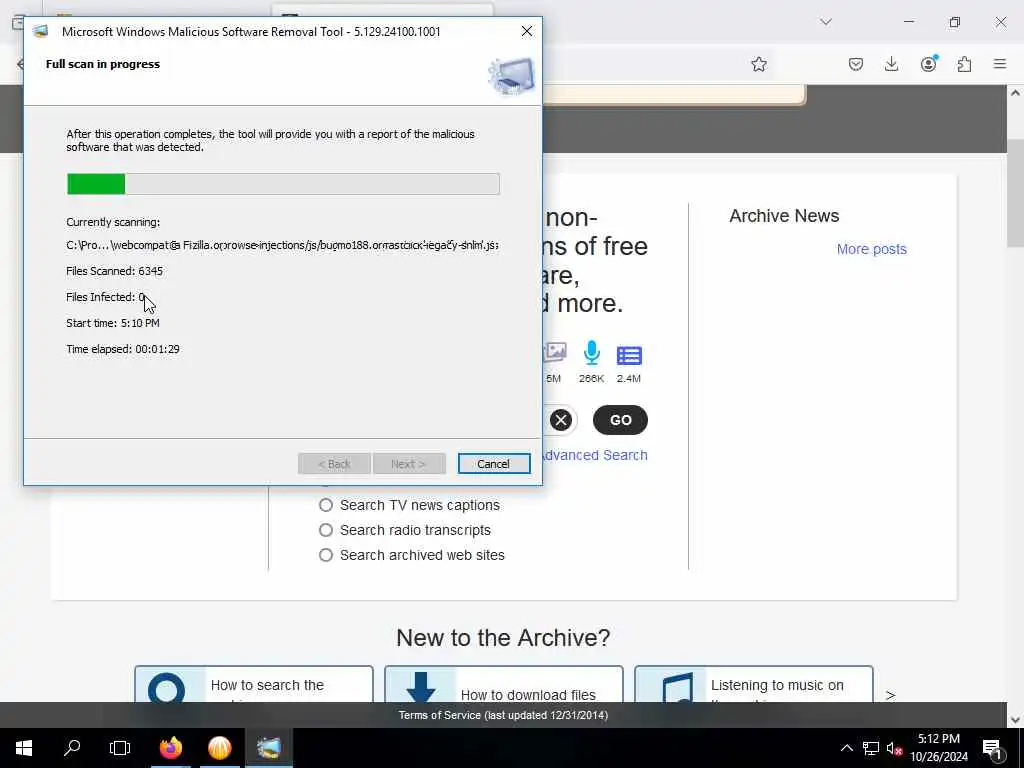
Task: Click the New to the Archive? heading
Action: click(503, 637)
